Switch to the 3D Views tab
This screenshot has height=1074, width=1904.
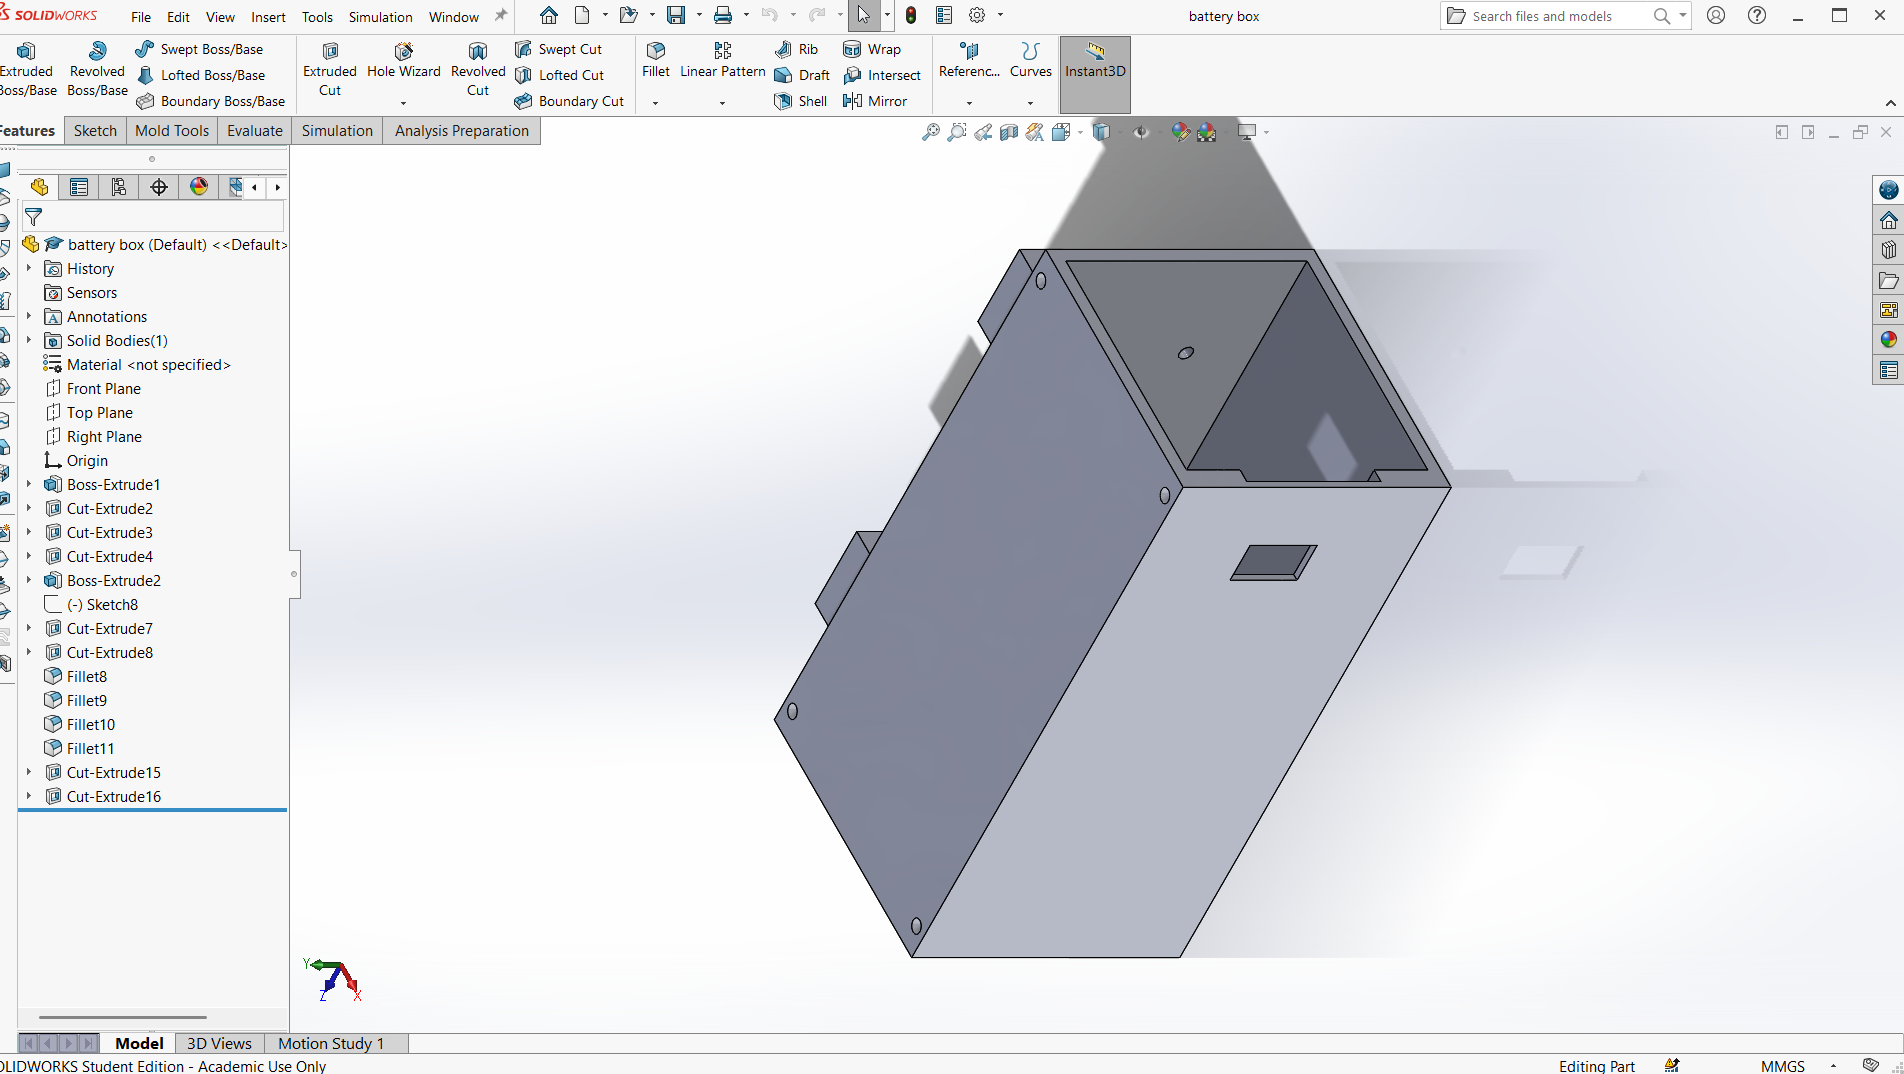[219, 1043]
